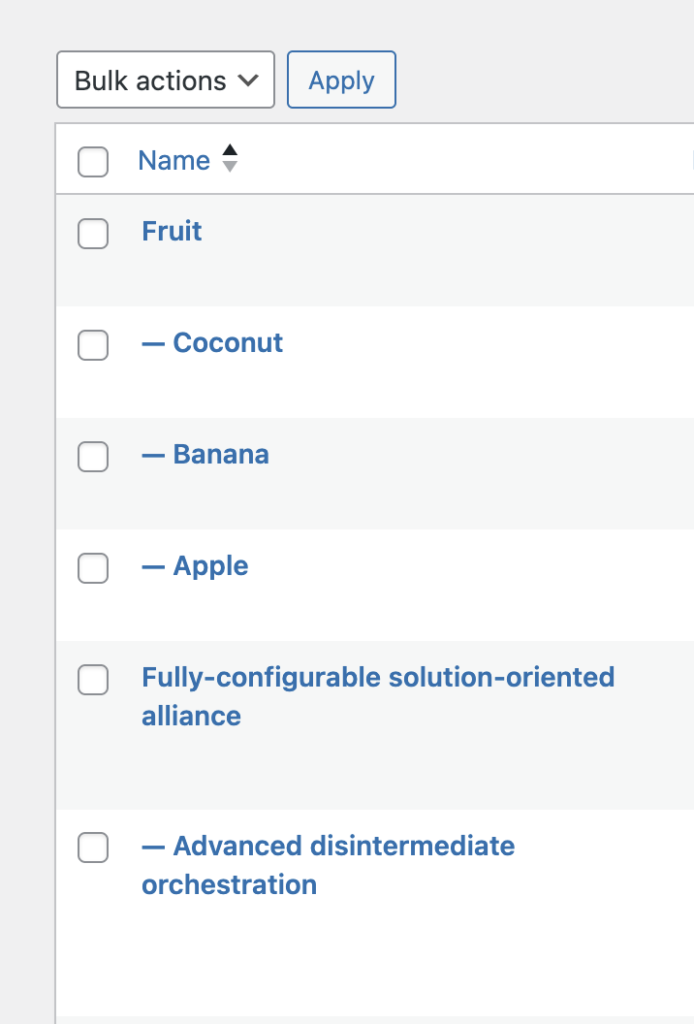
Task: Open the Bulk actions dropdown
Action: 165,81
